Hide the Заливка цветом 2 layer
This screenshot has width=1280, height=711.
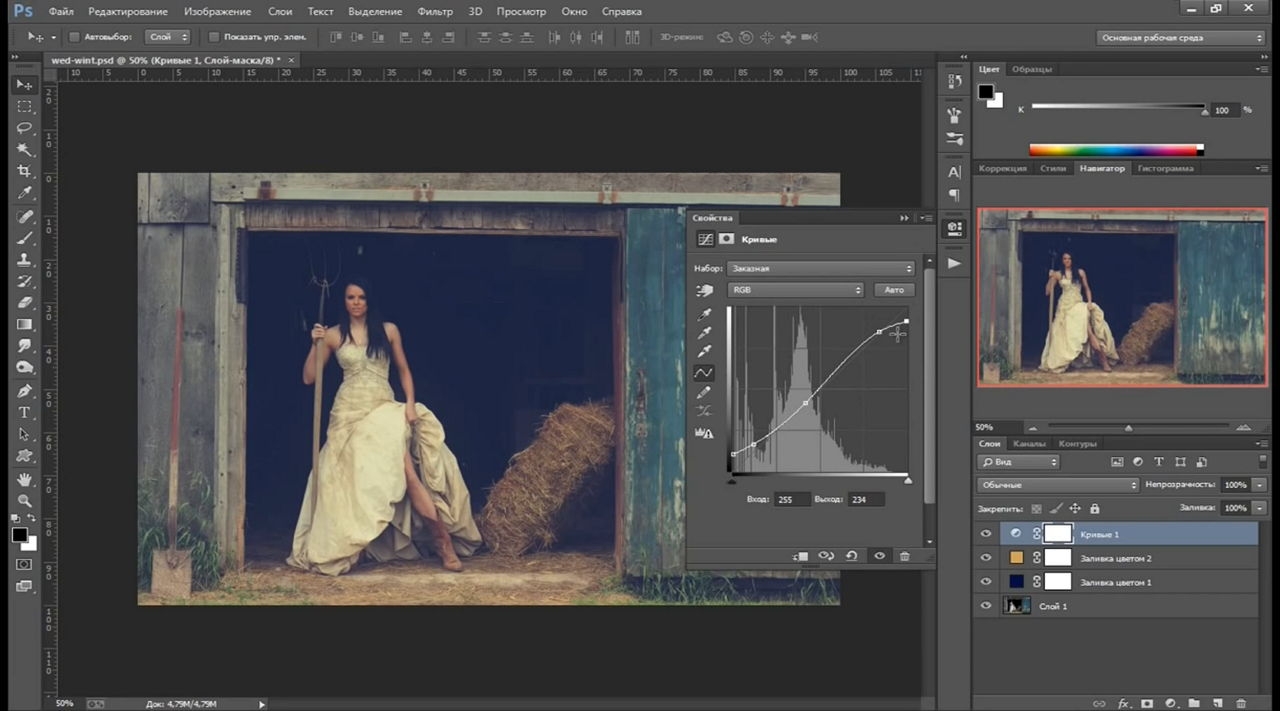[x=987, y=558]
